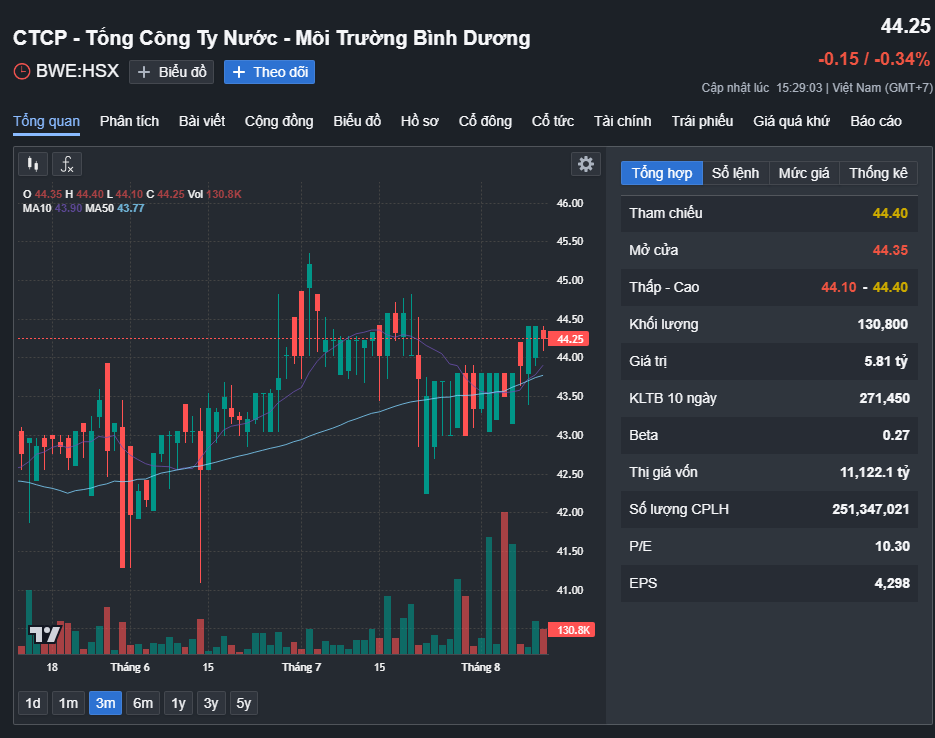Open the Tài chính tab
935x738 pixels.
(622, 122)
